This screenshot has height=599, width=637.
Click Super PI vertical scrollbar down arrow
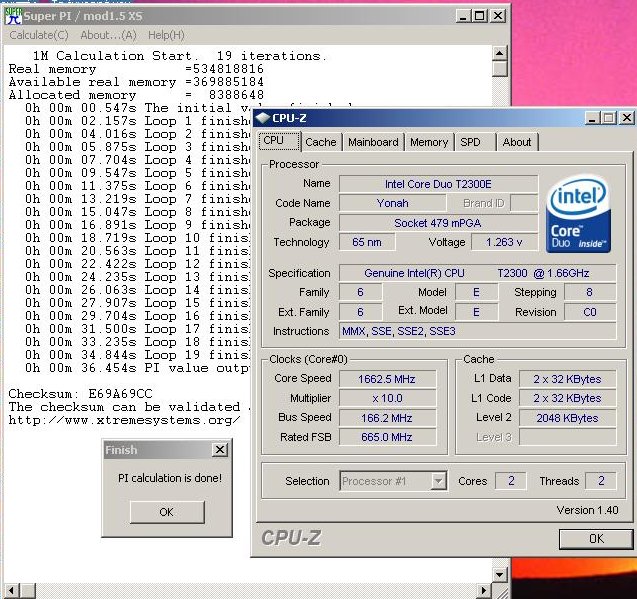(x=499, y=575)
